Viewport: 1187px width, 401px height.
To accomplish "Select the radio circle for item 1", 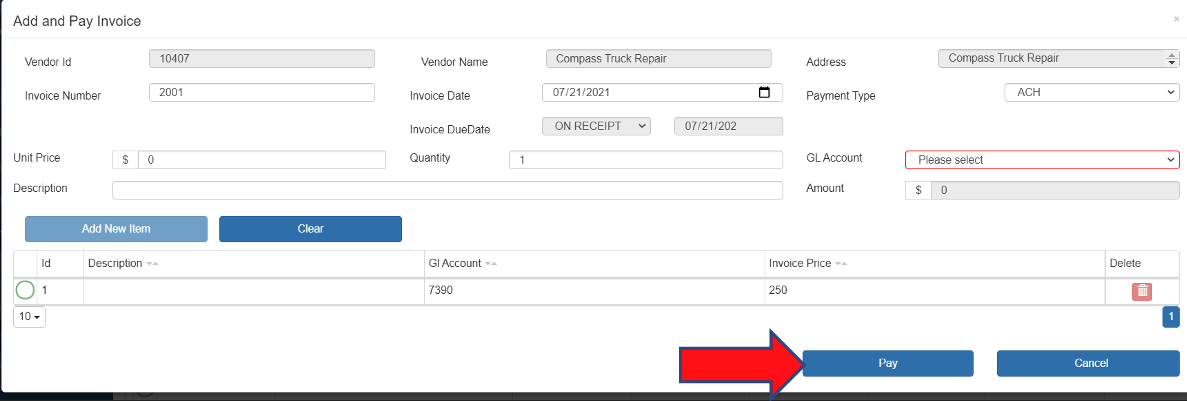I will coord(25,290).
